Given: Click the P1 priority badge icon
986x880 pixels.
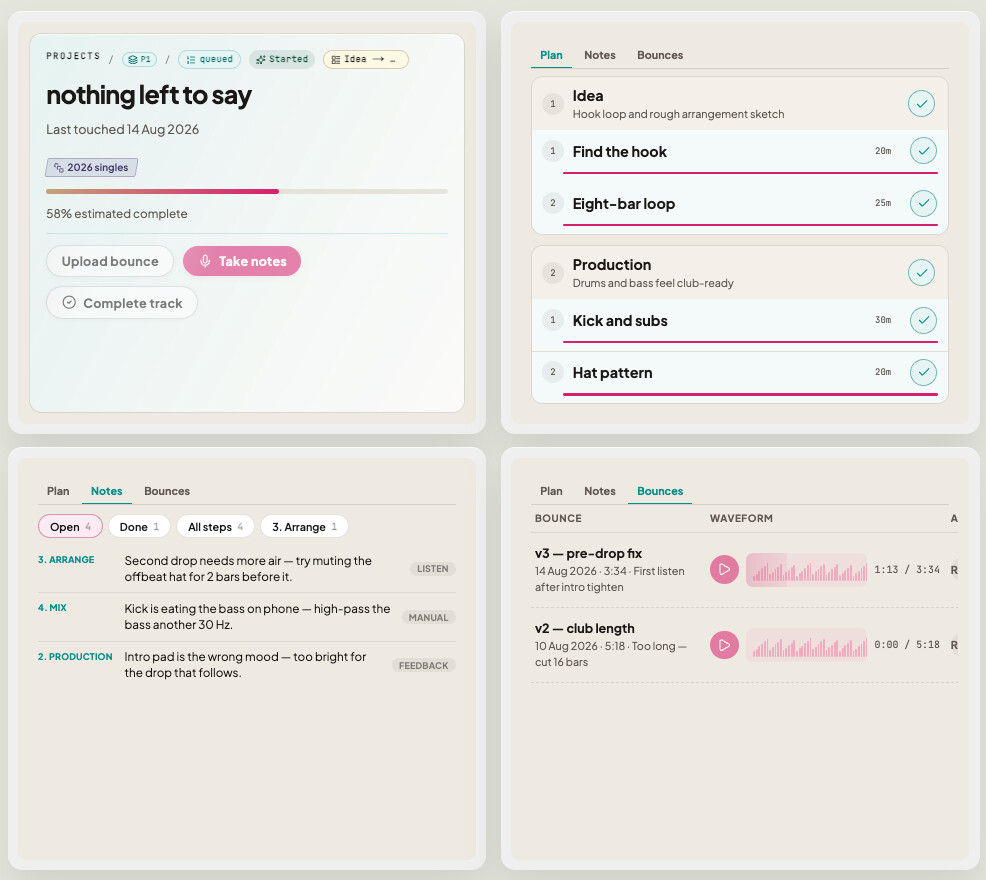Looking at the screenshot, I should pyautogui.click(x=139, y=59).
